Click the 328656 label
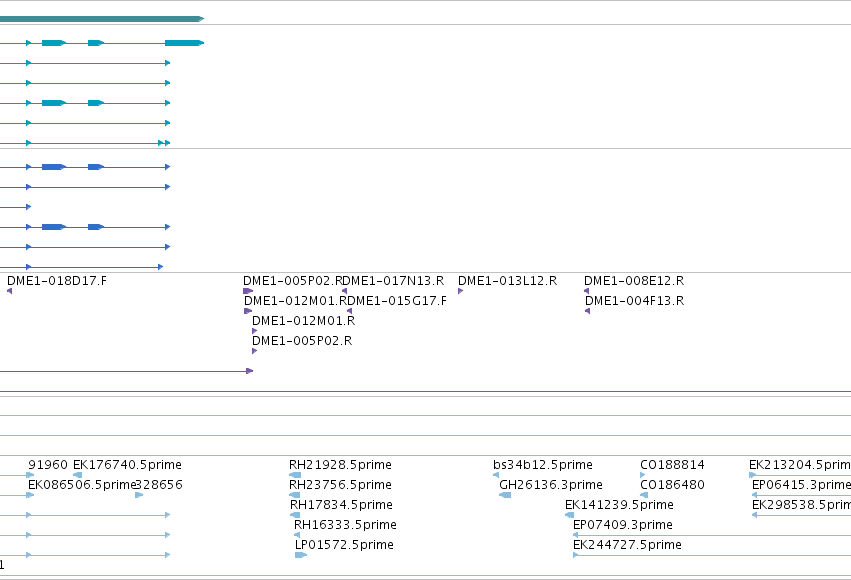This screenshot has height=580, width=851. tap(158, 485)
